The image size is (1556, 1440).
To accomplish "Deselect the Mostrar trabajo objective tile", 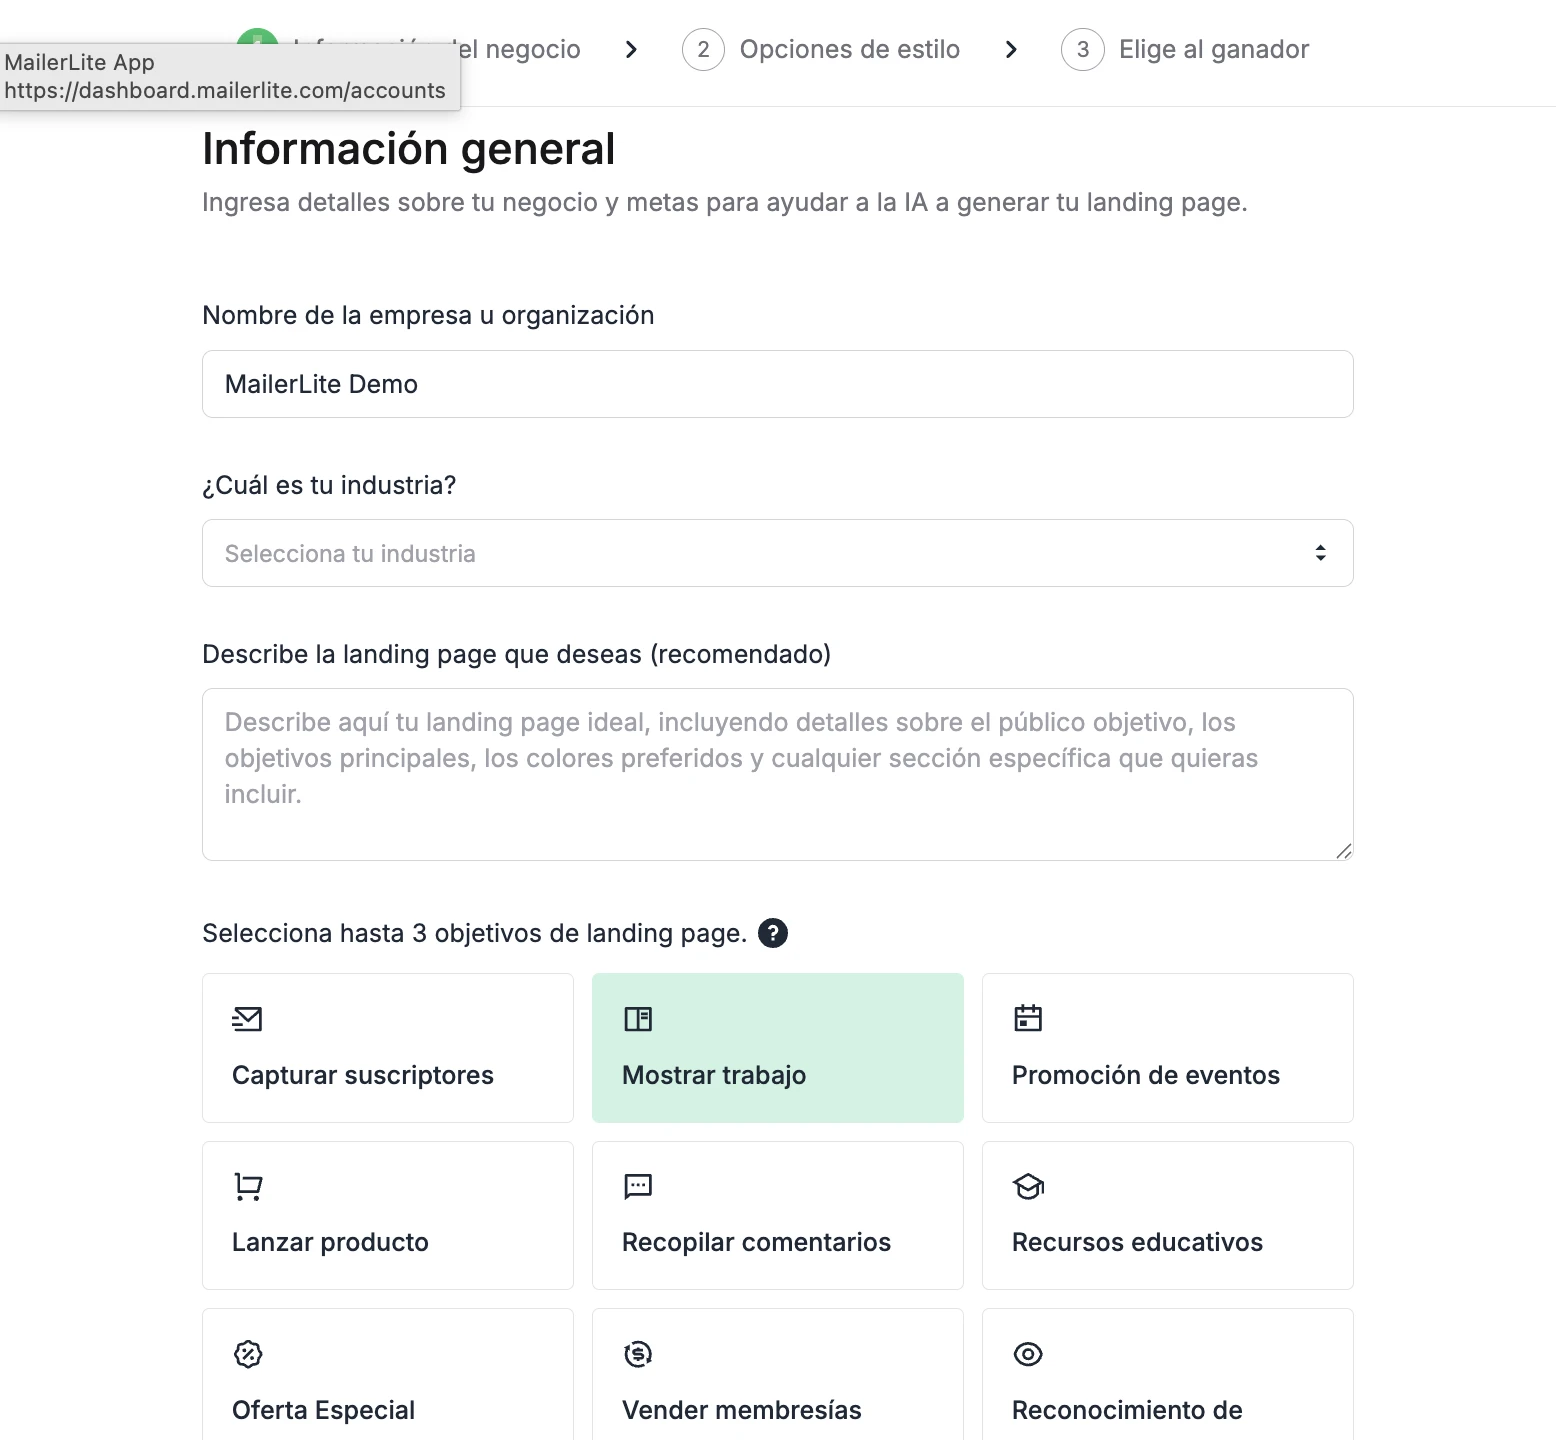I will pos(777,1048).
